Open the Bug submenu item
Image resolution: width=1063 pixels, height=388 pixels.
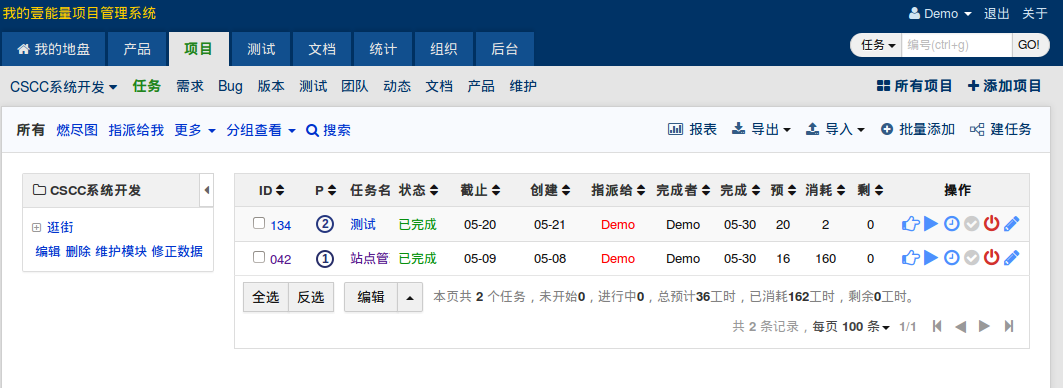[230, 87]
